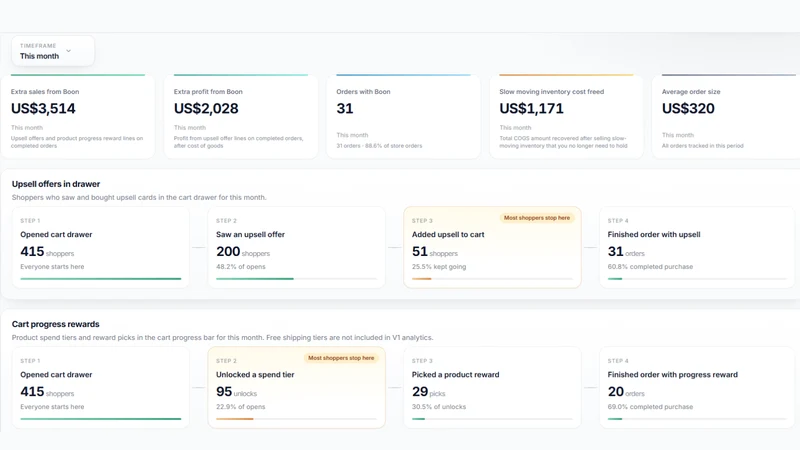Click the Added upsell to cart progress bar
Image resolution: width=800 pixels, height=450 pixels.
point(492,279)
